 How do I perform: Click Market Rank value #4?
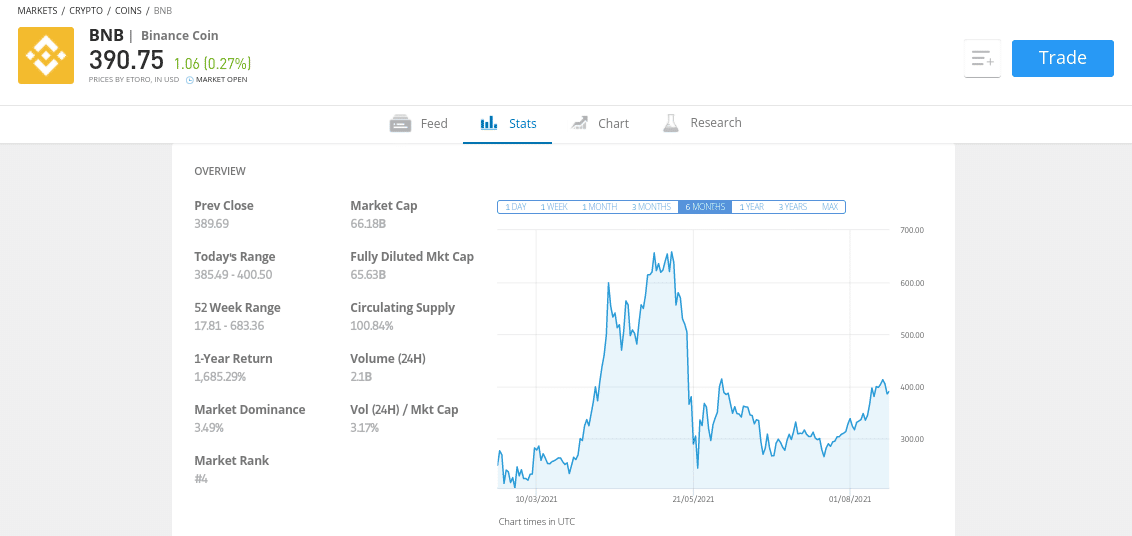[x=201, y=478]
